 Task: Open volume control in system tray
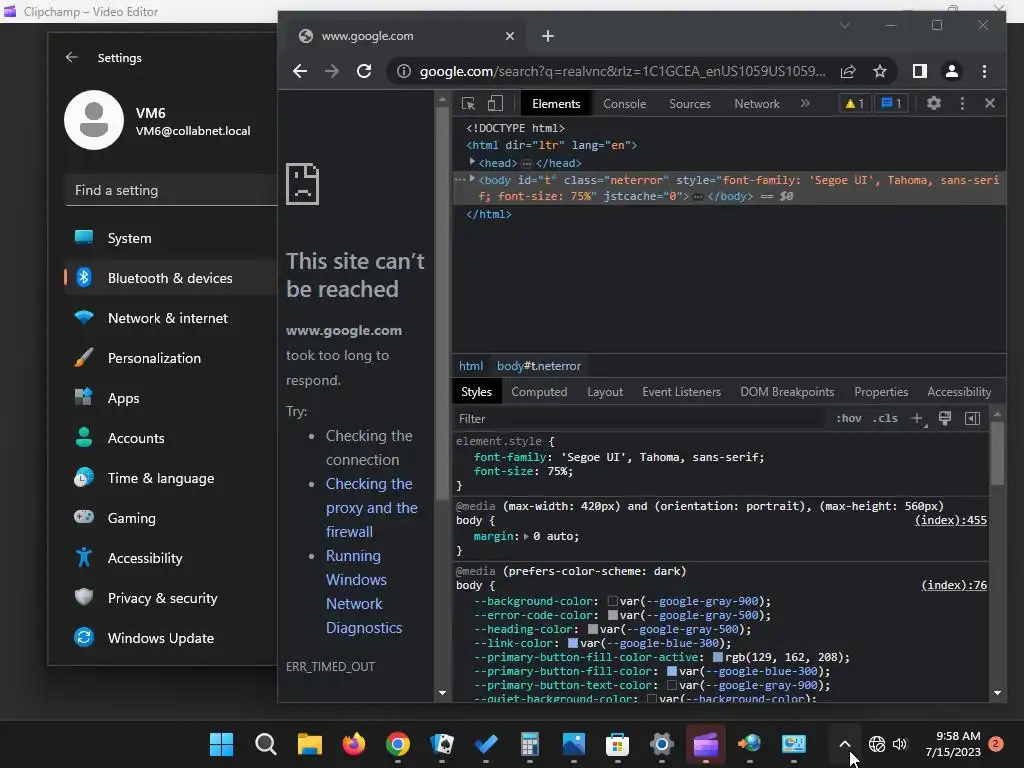pos(900,744)
